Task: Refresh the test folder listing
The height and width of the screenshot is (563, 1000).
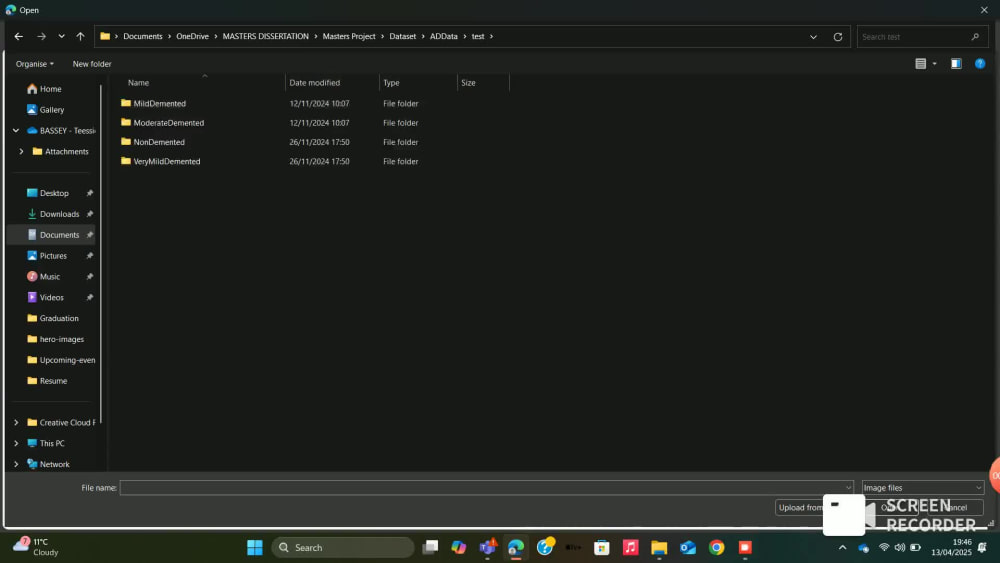Action: [x=838, y=36]
